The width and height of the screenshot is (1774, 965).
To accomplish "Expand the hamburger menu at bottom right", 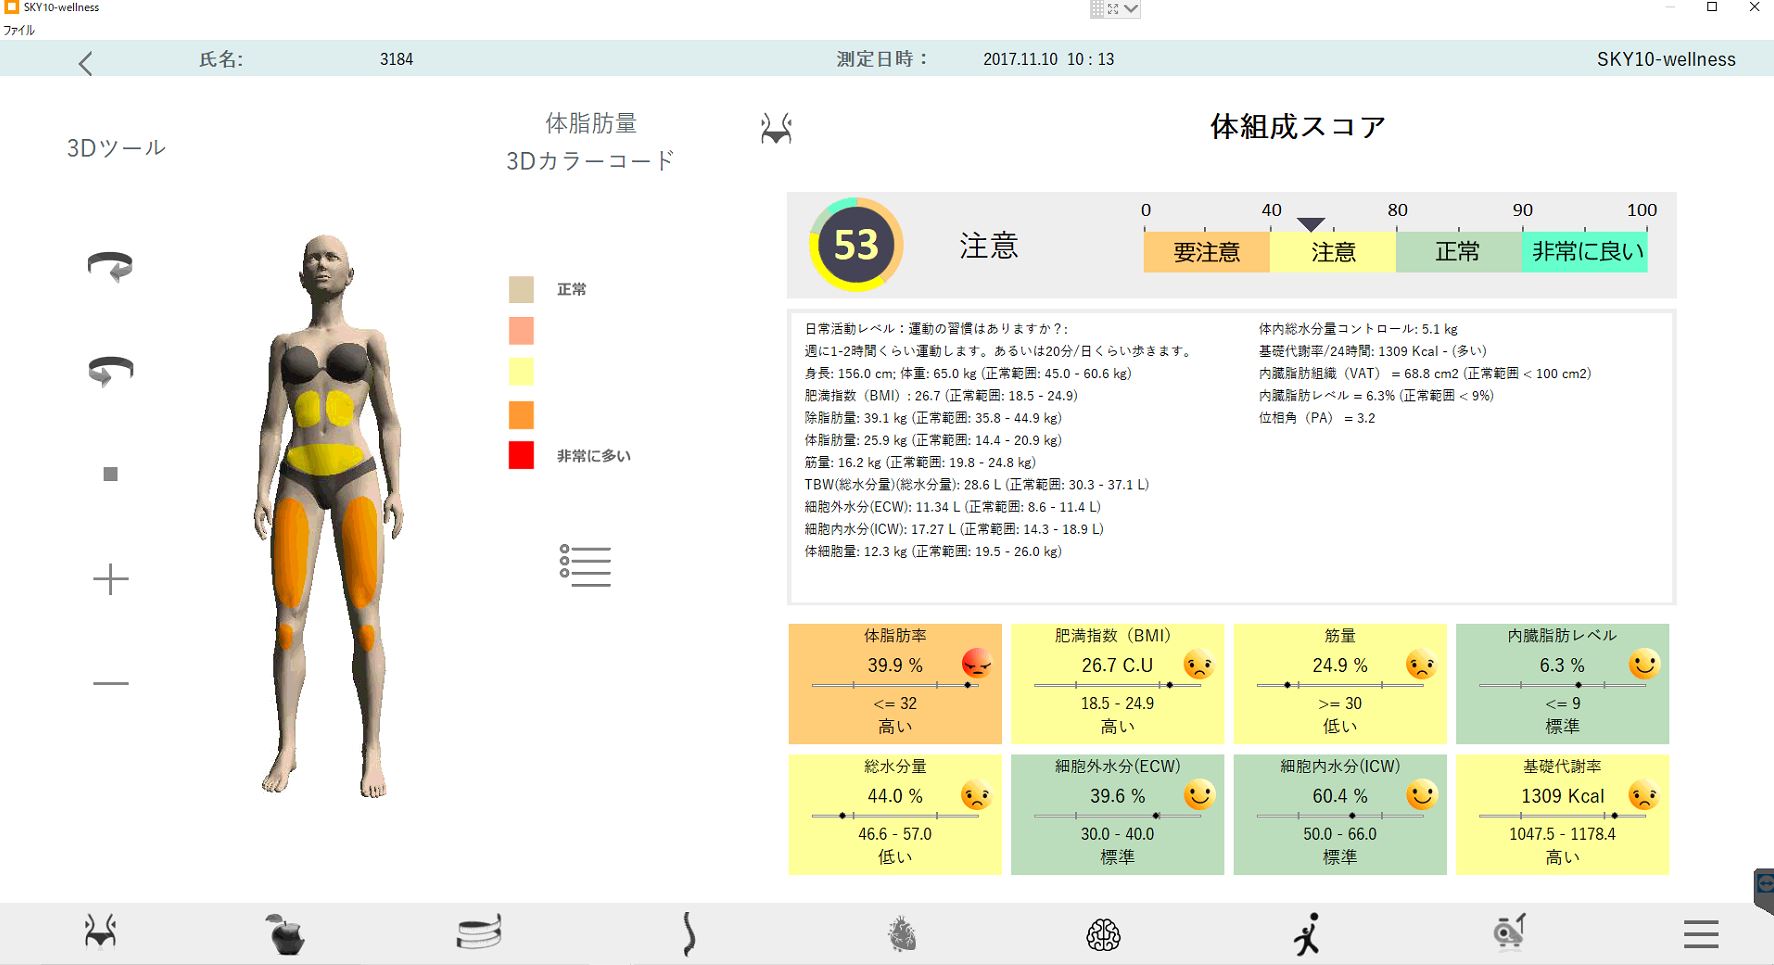I will click(1700, 933).
